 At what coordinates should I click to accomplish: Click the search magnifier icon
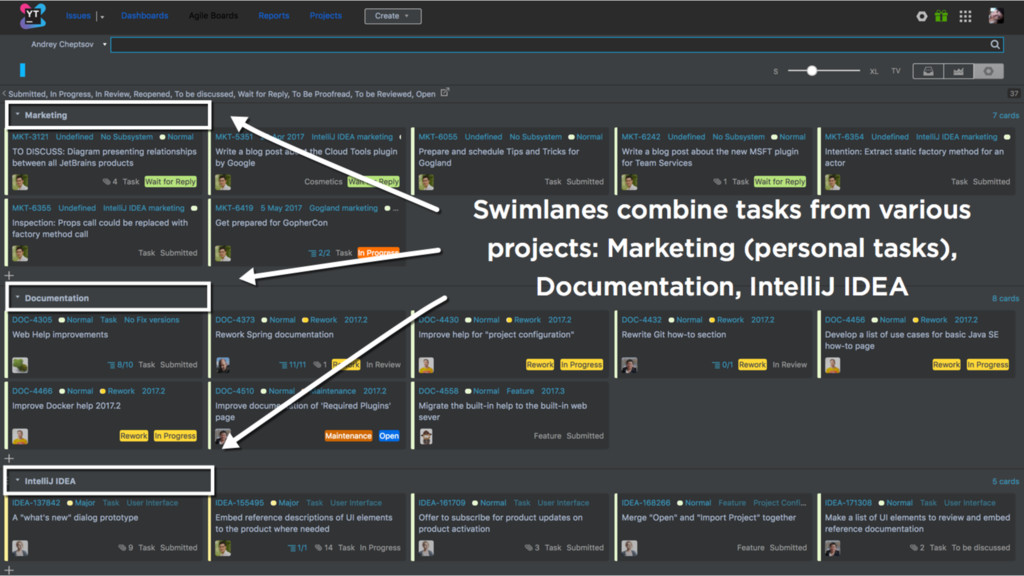click(x=995, y=44)
